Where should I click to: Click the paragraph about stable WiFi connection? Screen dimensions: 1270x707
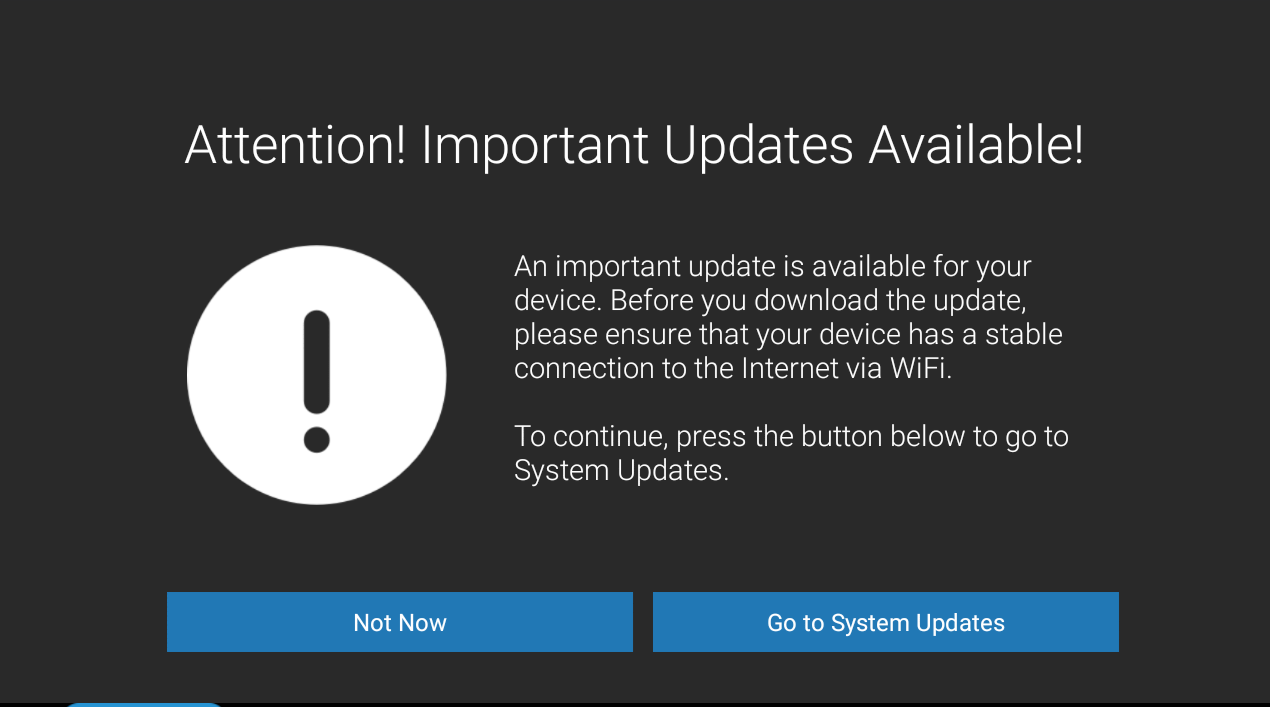[x=788, y=317]
